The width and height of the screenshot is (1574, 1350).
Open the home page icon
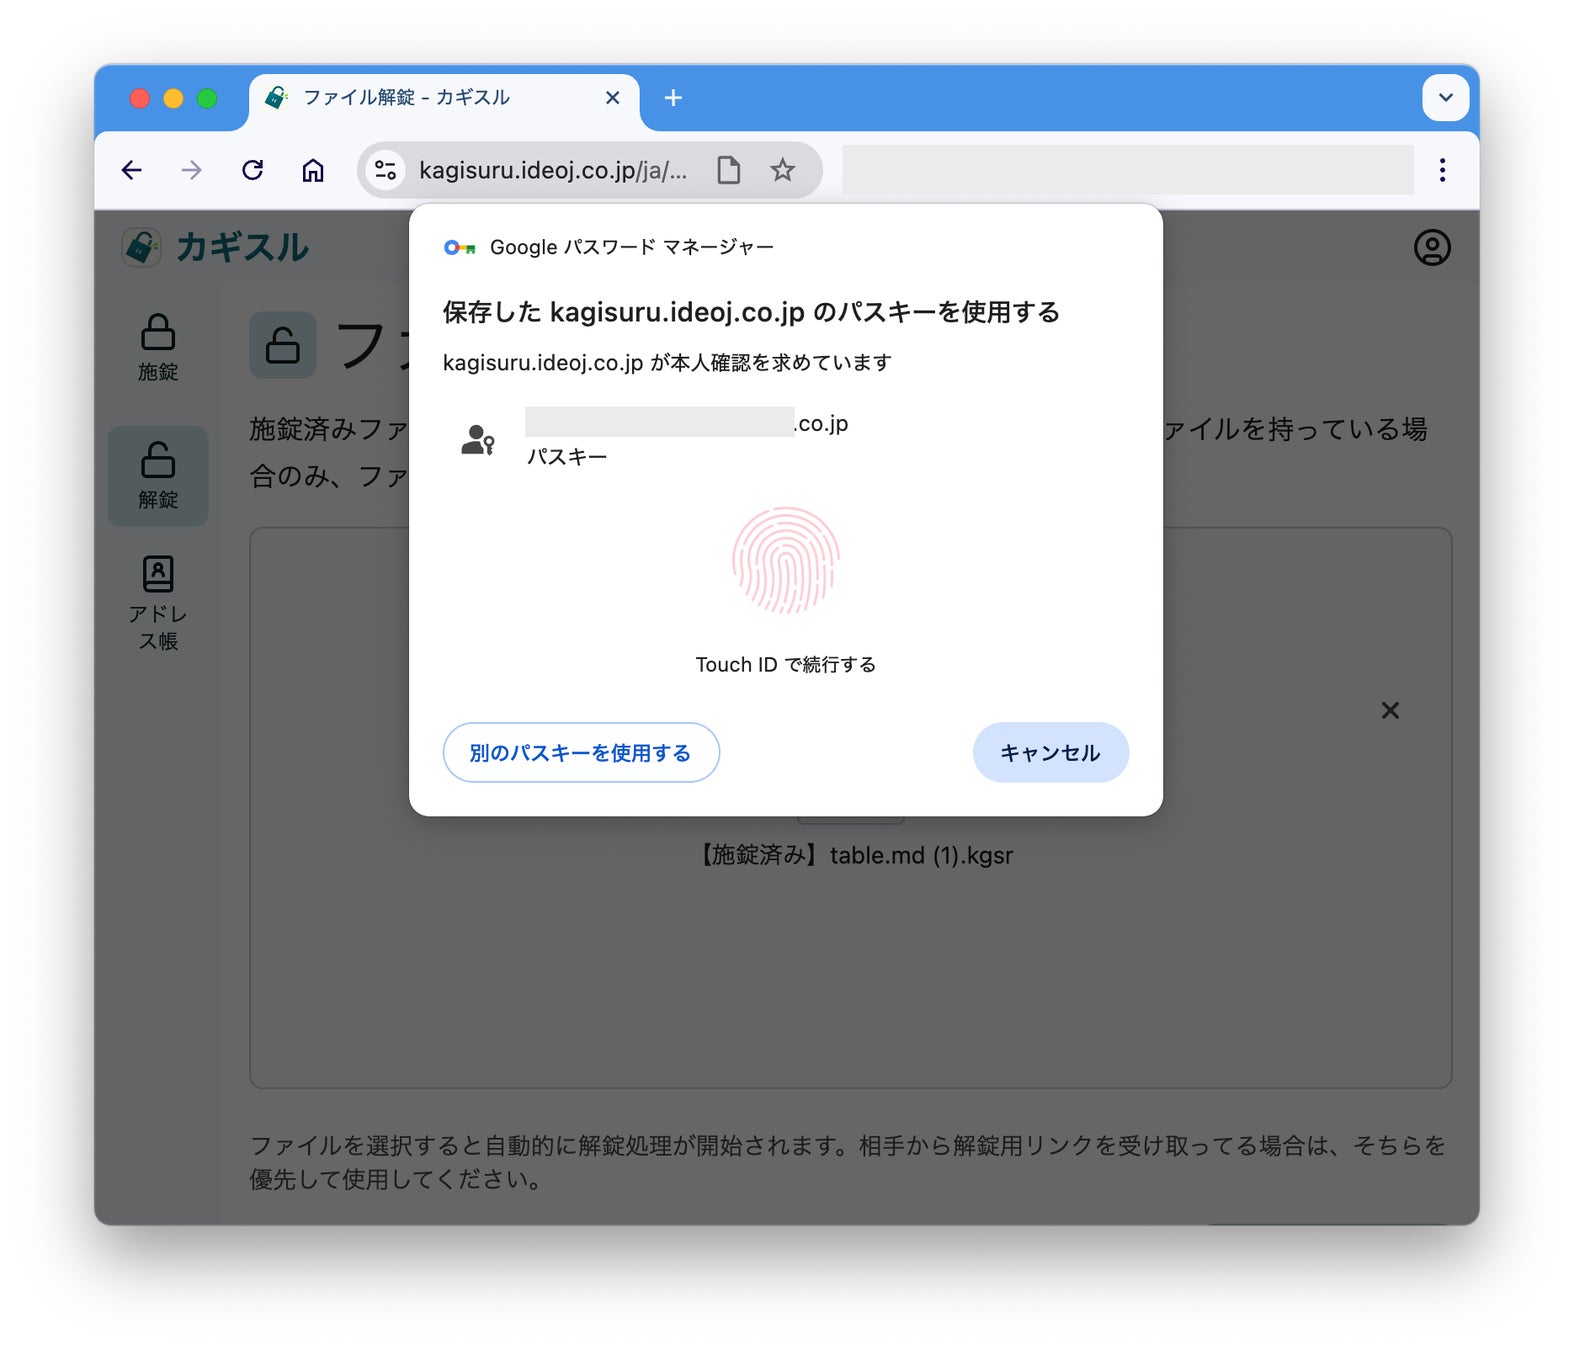(x=313, y=170)
